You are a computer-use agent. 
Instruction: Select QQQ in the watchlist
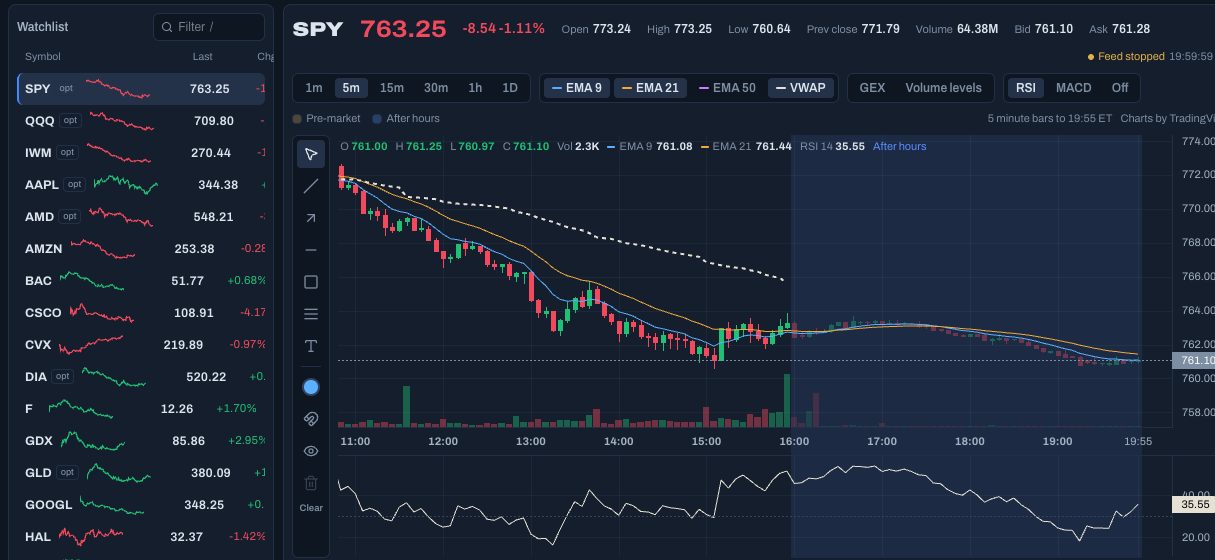pos(141,121)
